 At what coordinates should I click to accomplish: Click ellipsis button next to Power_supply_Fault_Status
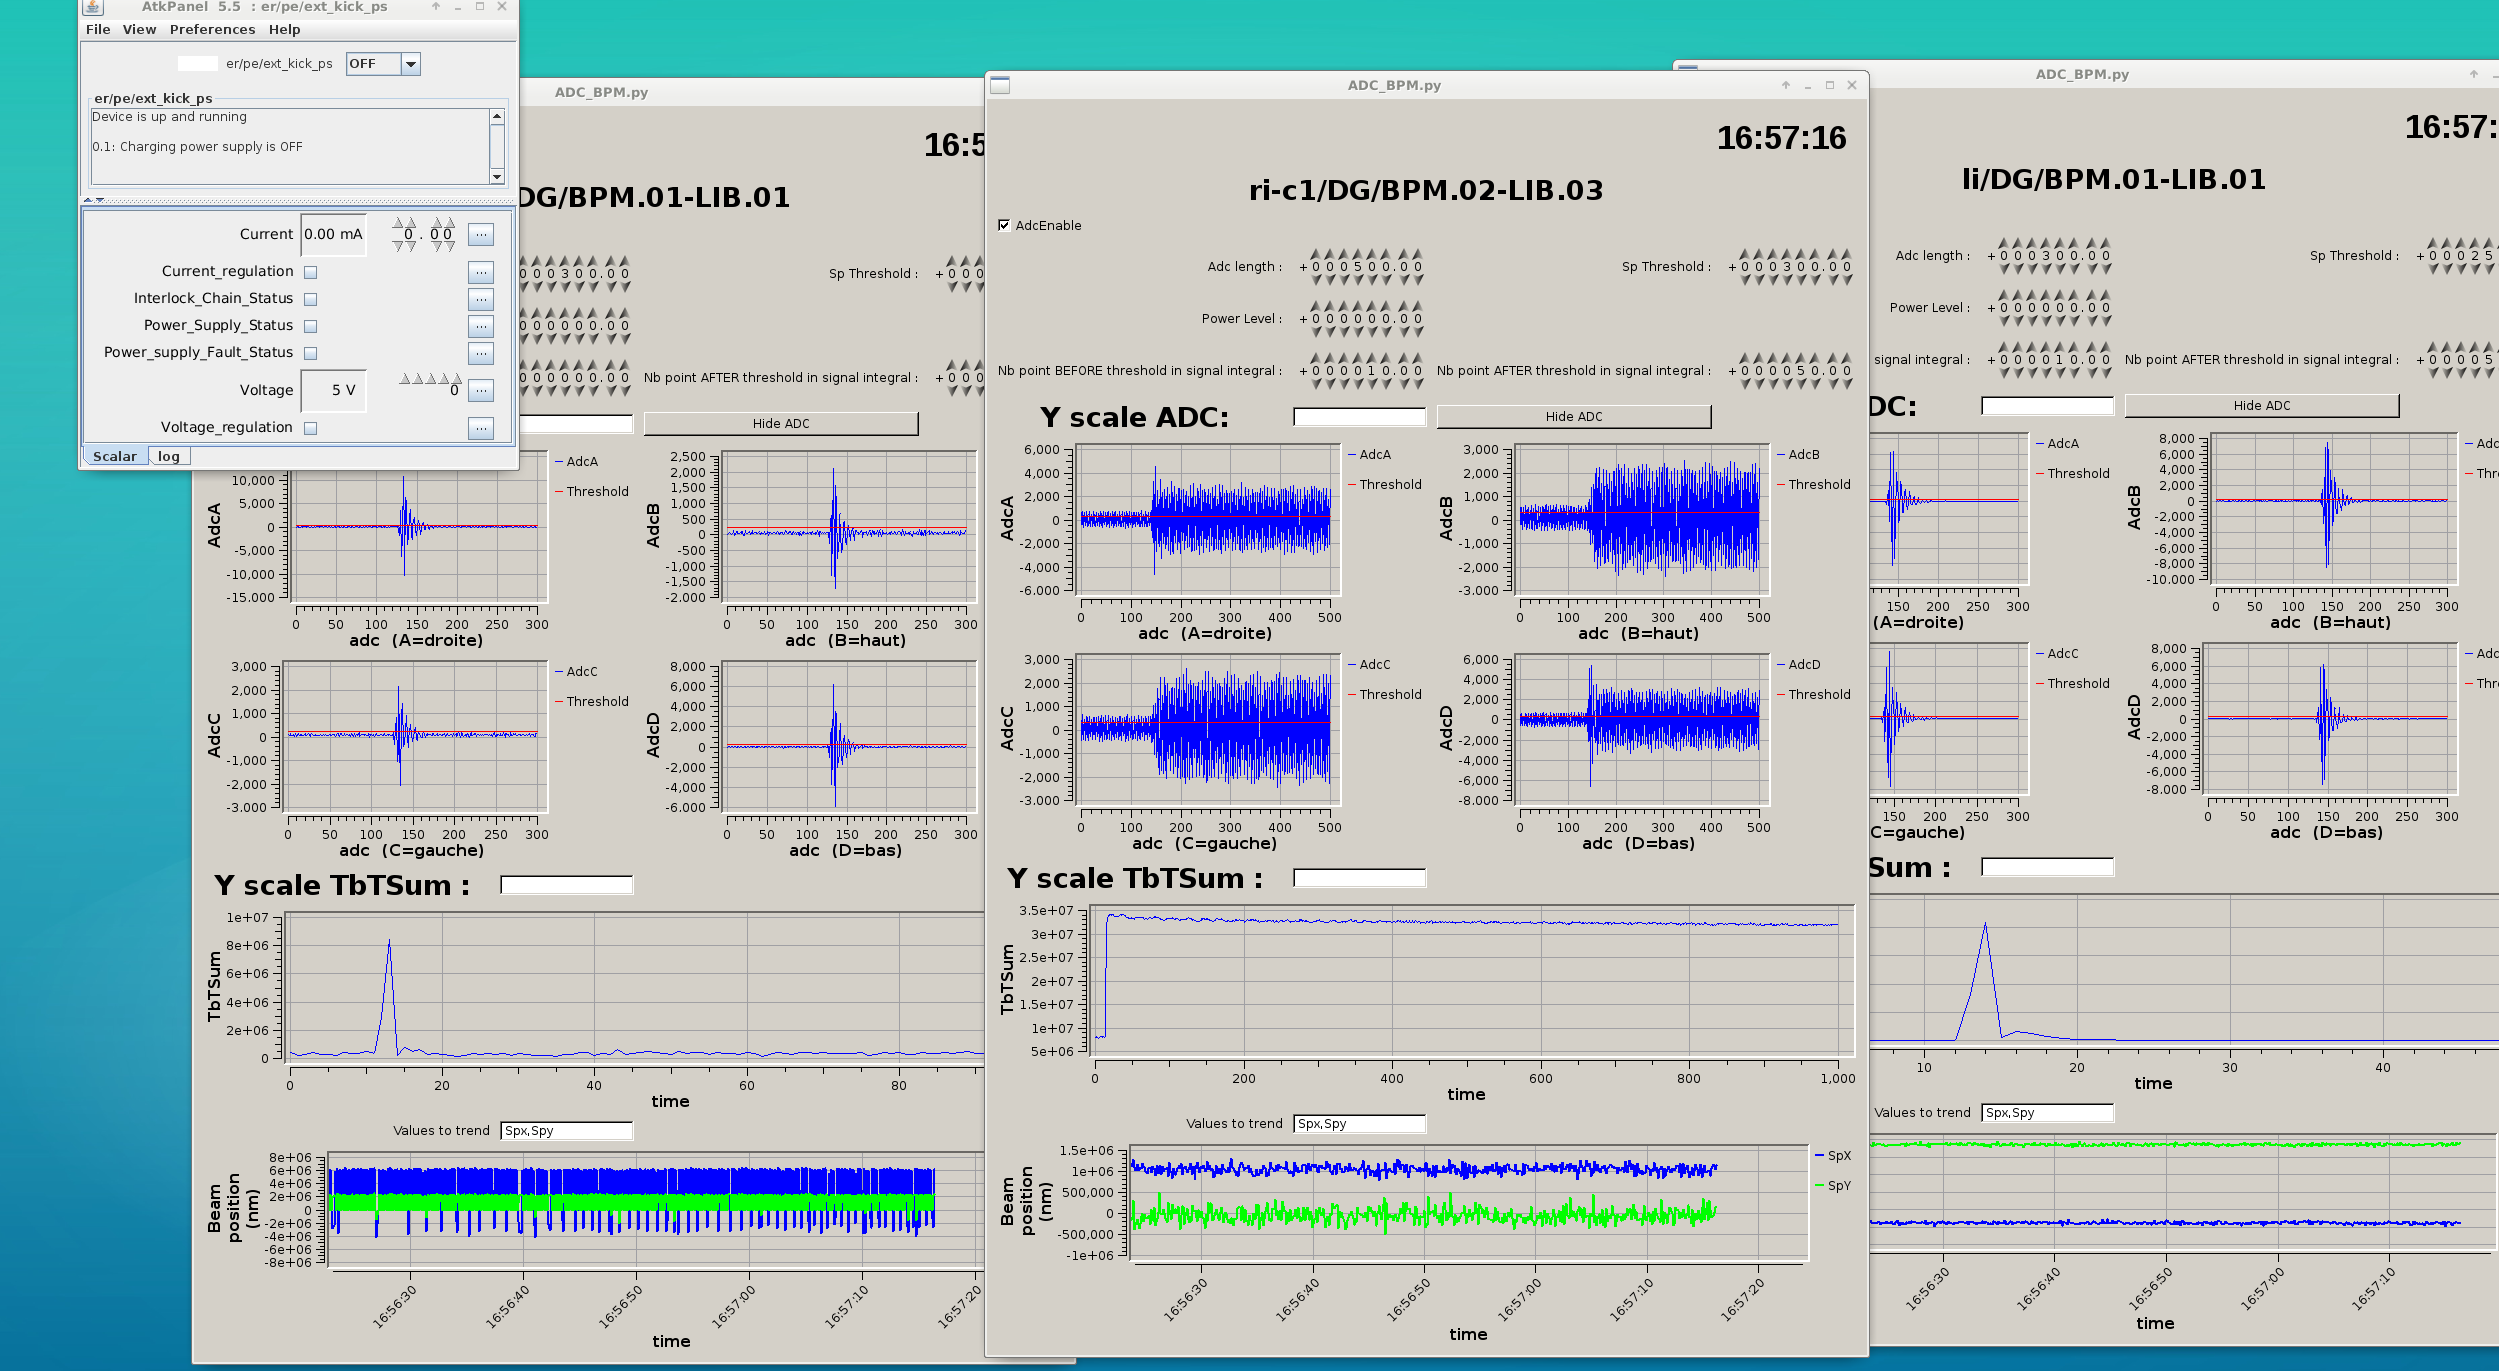[481, 353]
